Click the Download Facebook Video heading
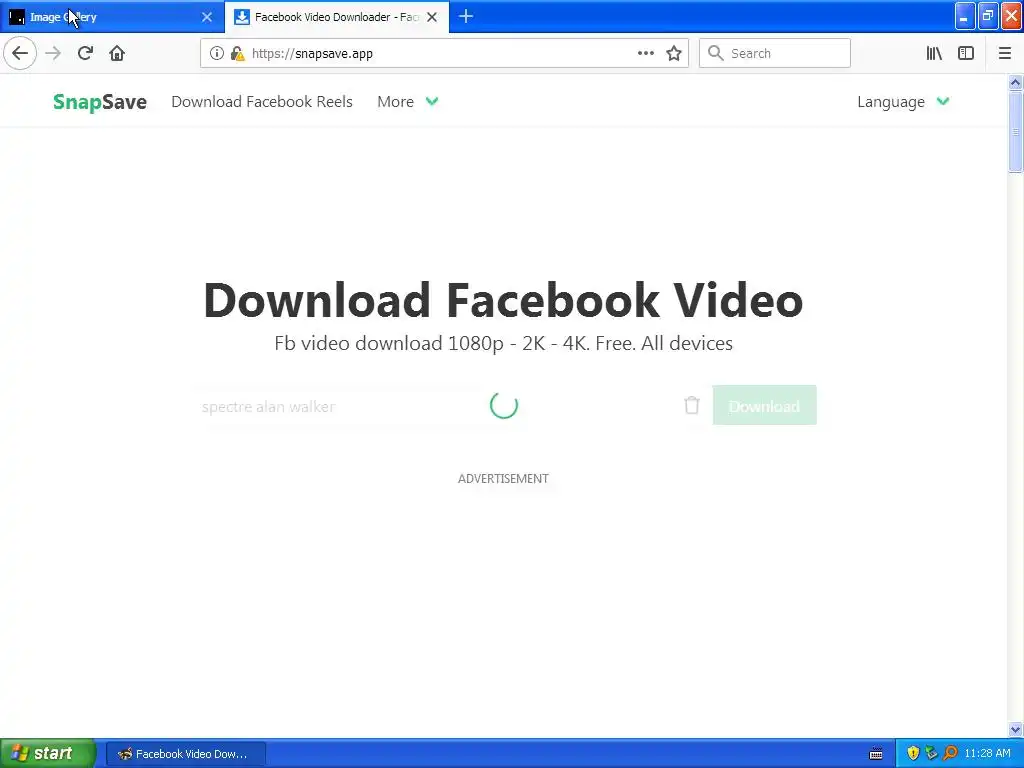Screen dimensions: 1024x768 [503, 300]
